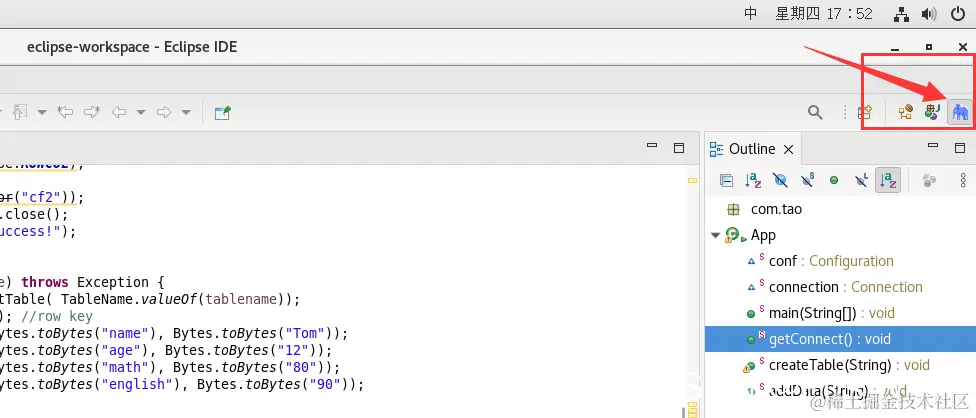976x418 pixels.
Task: Click the previous annotation toolbar icon
Action: click(x=20, y=113)
